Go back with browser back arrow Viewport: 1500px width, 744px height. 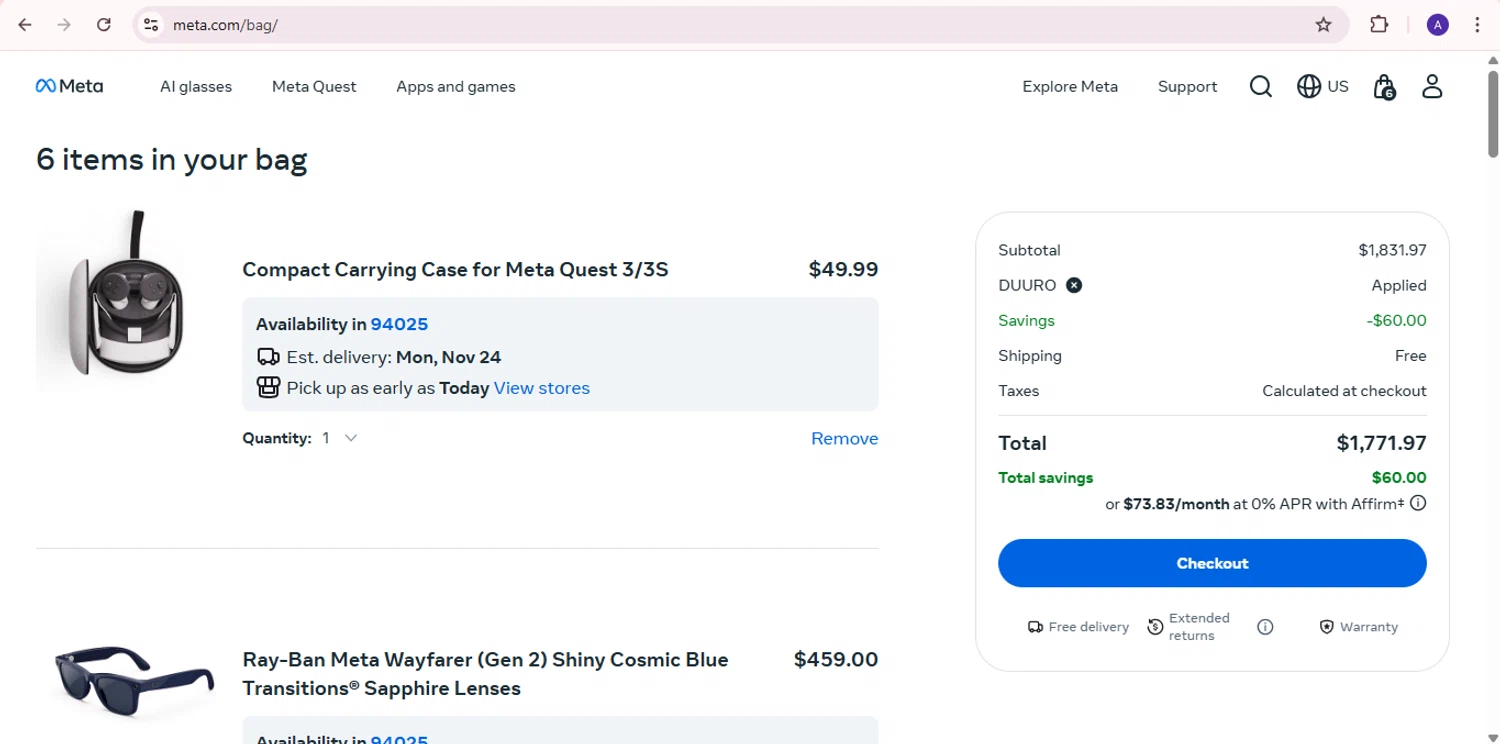point(25,25)
